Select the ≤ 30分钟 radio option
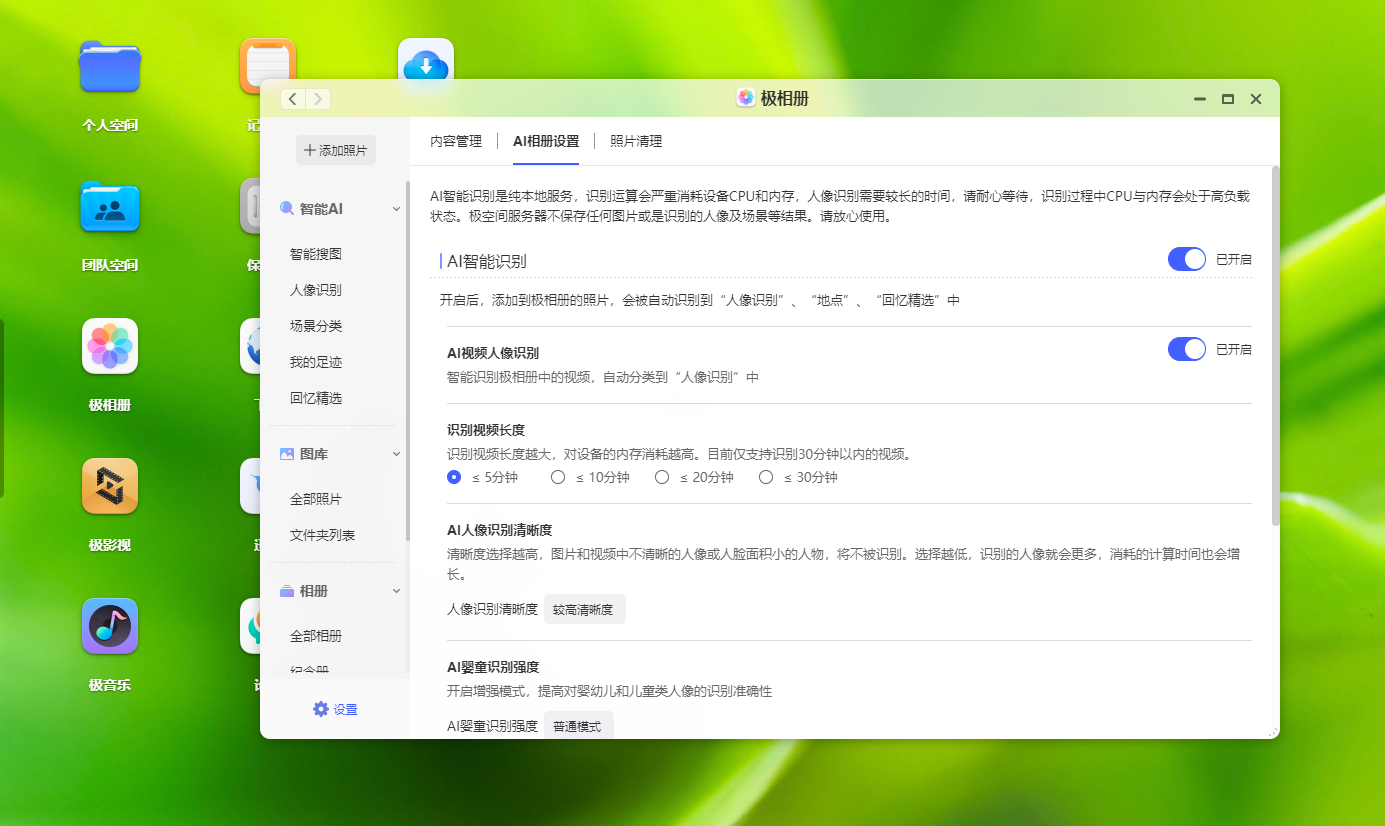This screenshot has width=1385, height=826. pyautogui.click(x=766, y=477)
